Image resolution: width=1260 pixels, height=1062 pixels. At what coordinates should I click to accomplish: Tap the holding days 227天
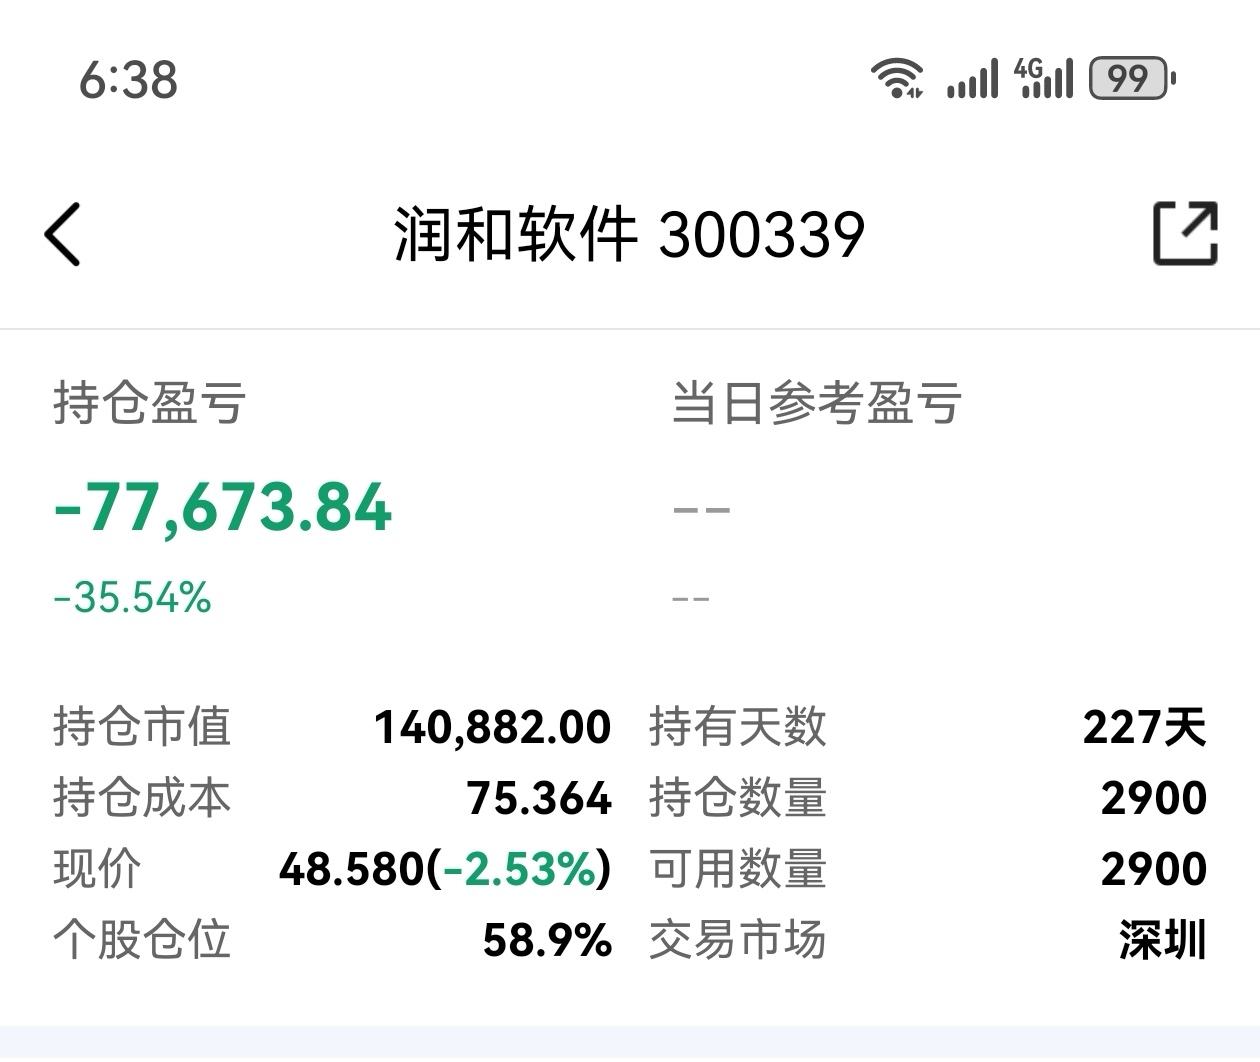[x=1145, y=728]
